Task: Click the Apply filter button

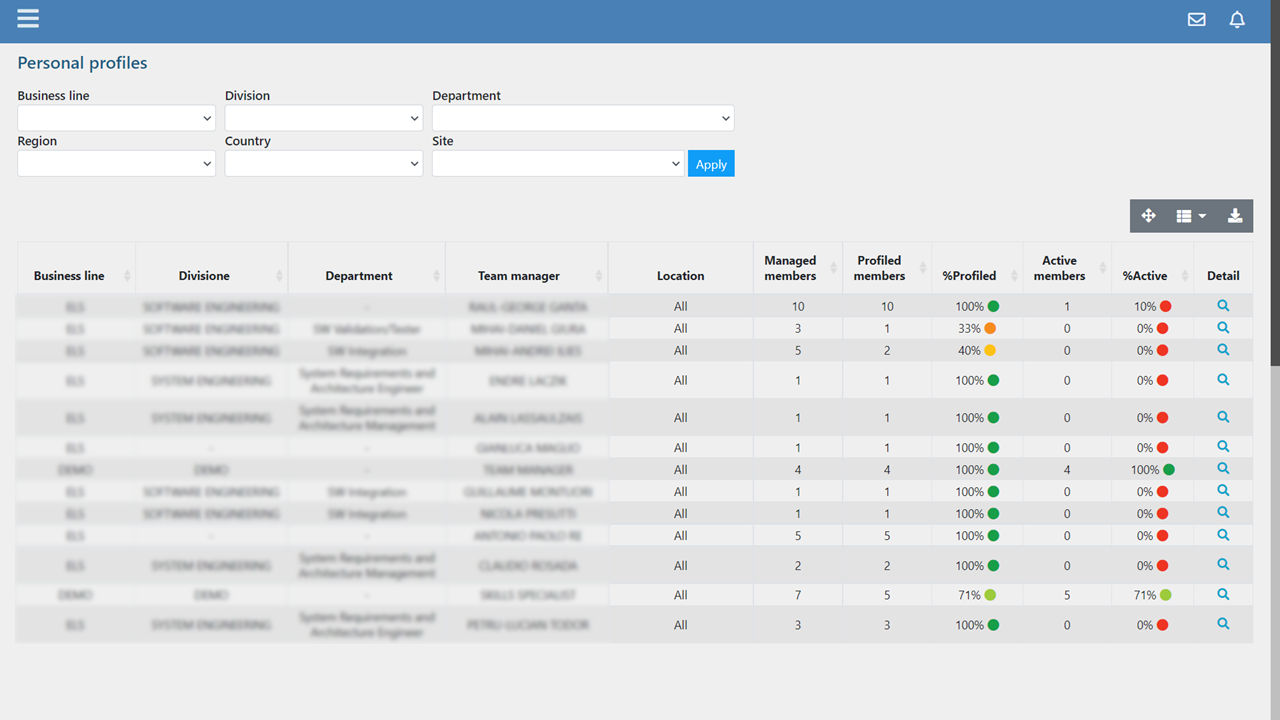Action: pyautogui.click(x=711, y=164)
